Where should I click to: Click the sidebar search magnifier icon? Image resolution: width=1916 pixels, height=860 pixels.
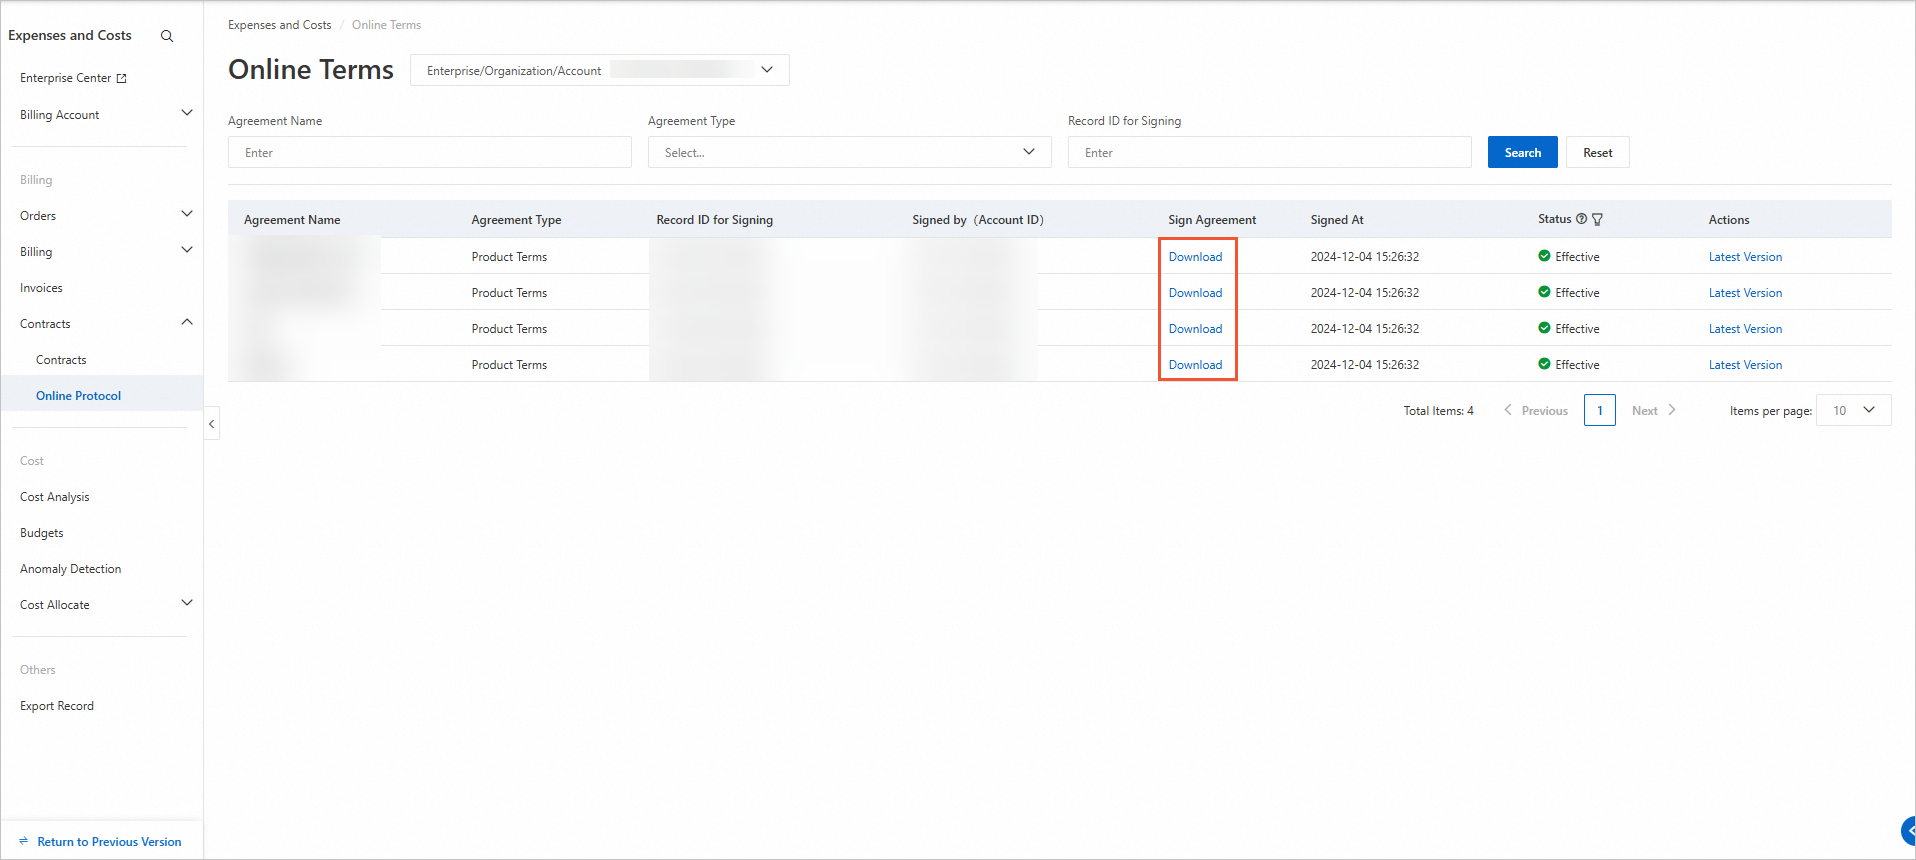point(167,36)
